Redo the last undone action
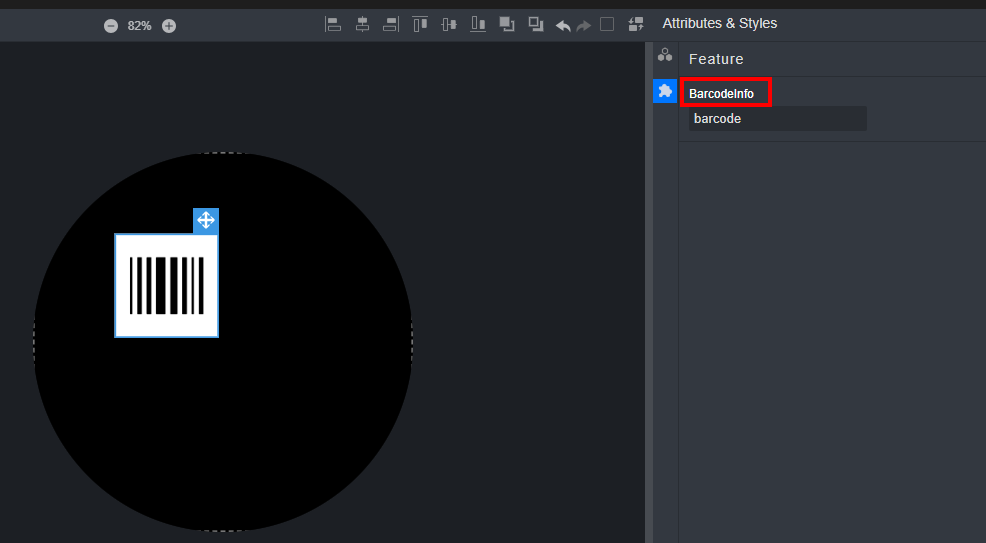Viewport: 986px width, 543px height. [584, 25]
